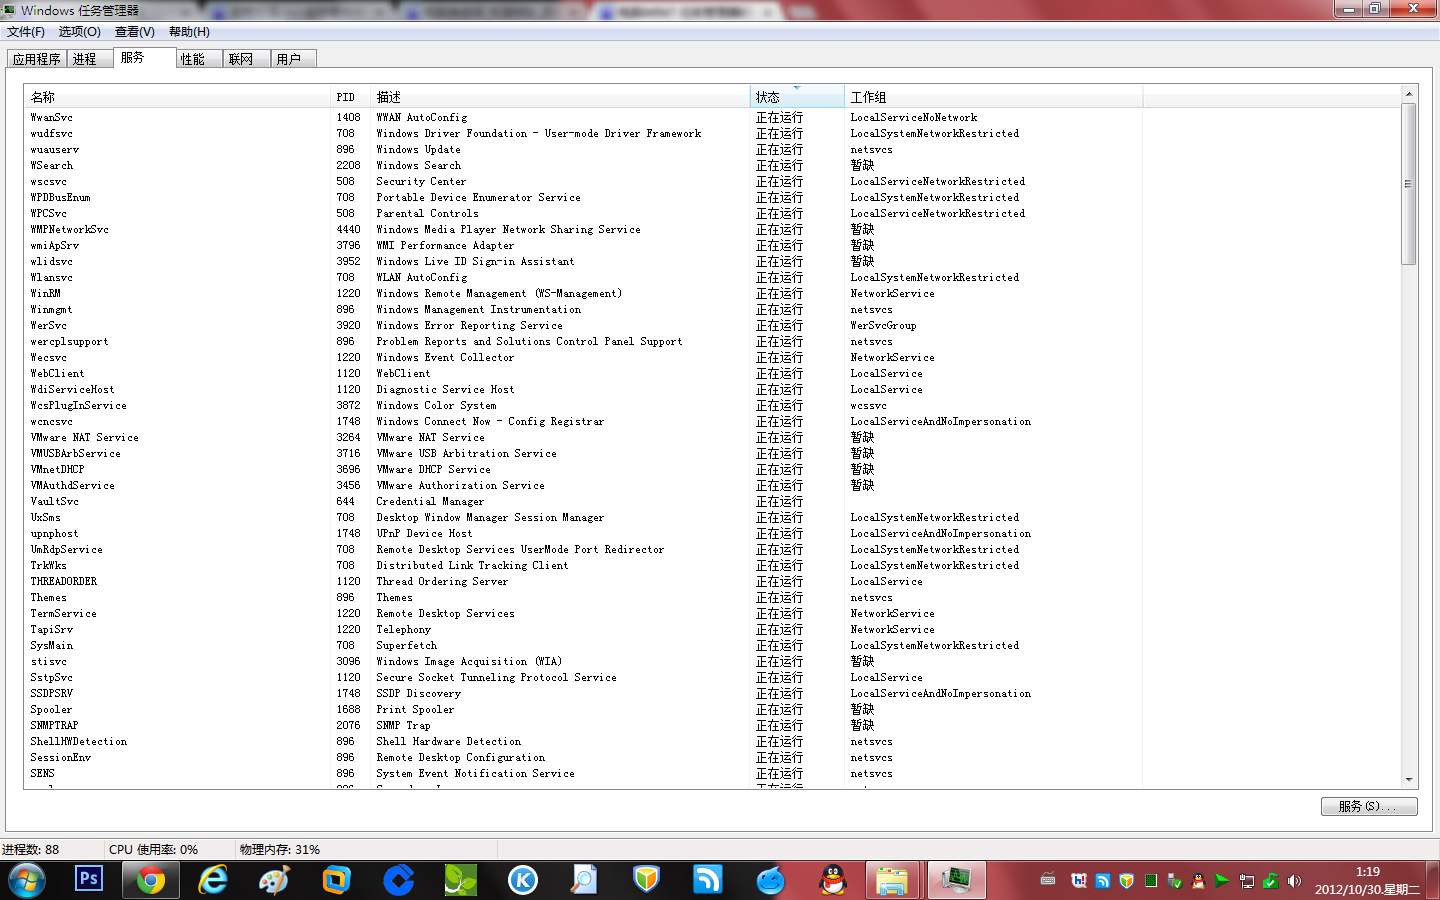
Task: Select the WSearch service name
Action: coord(52,165)
